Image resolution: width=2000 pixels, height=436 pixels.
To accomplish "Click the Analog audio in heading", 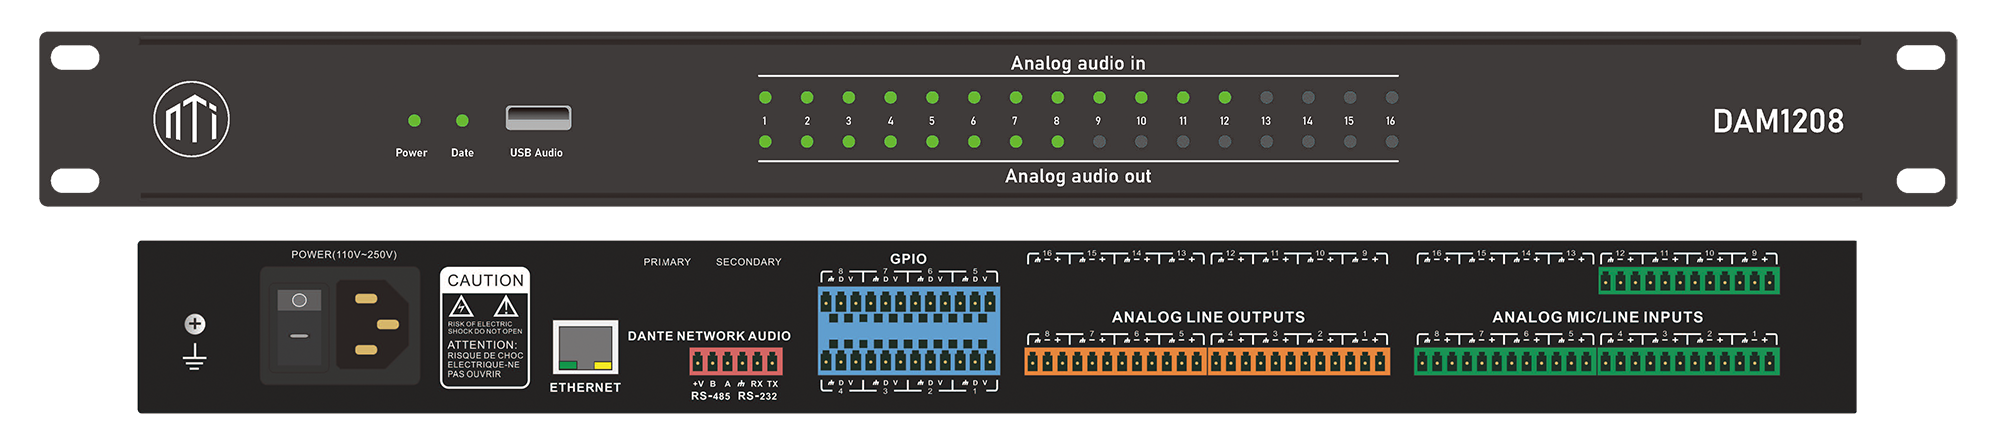I will [x=1077, y=63].
